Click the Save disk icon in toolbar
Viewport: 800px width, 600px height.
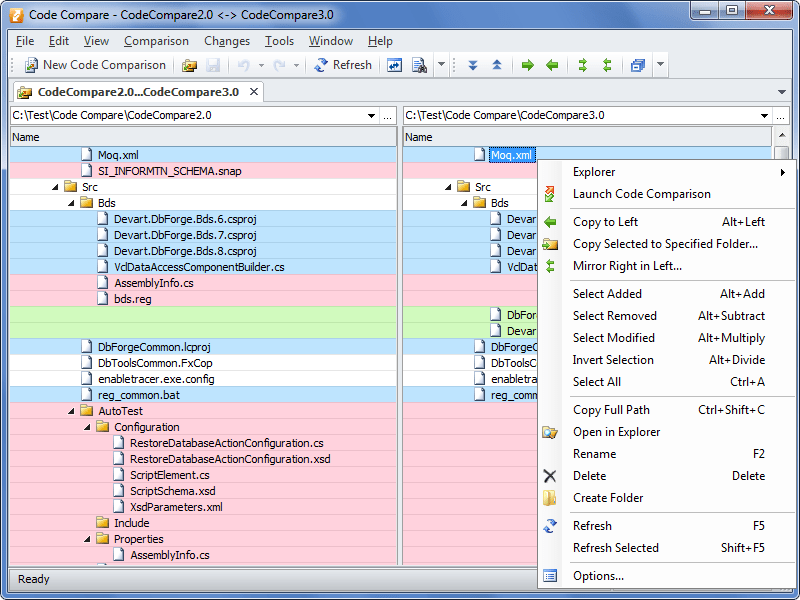(x=213, y=65)
